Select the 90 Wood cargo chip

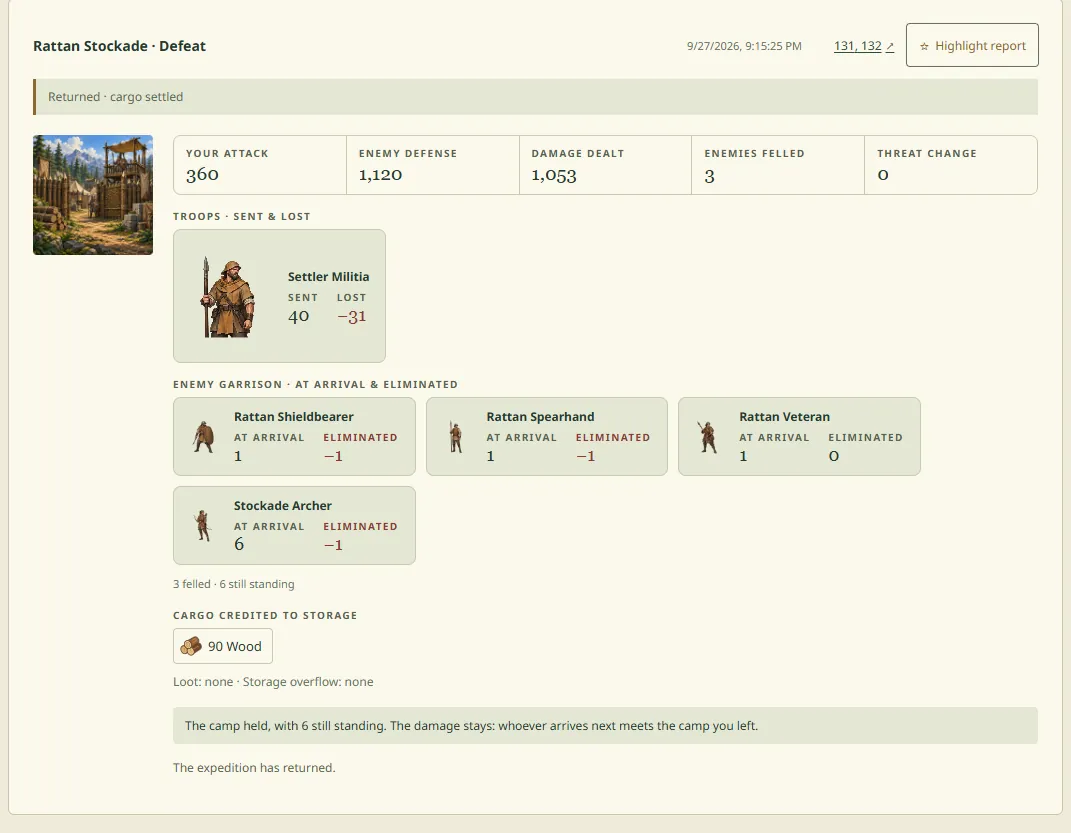coord(223,646)
